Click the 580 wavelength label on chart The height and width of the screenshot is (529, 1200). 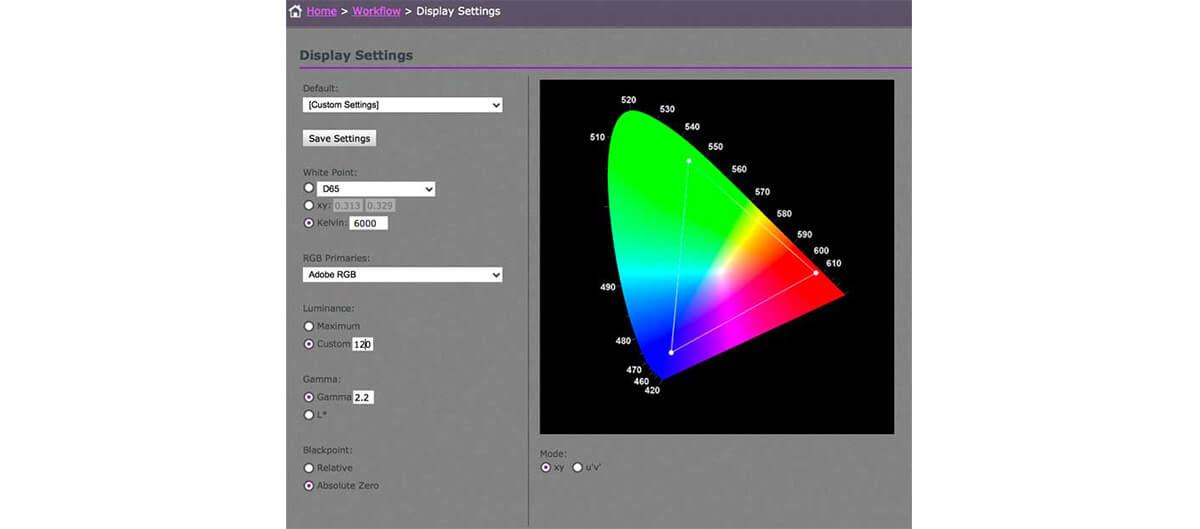point(784,213)
